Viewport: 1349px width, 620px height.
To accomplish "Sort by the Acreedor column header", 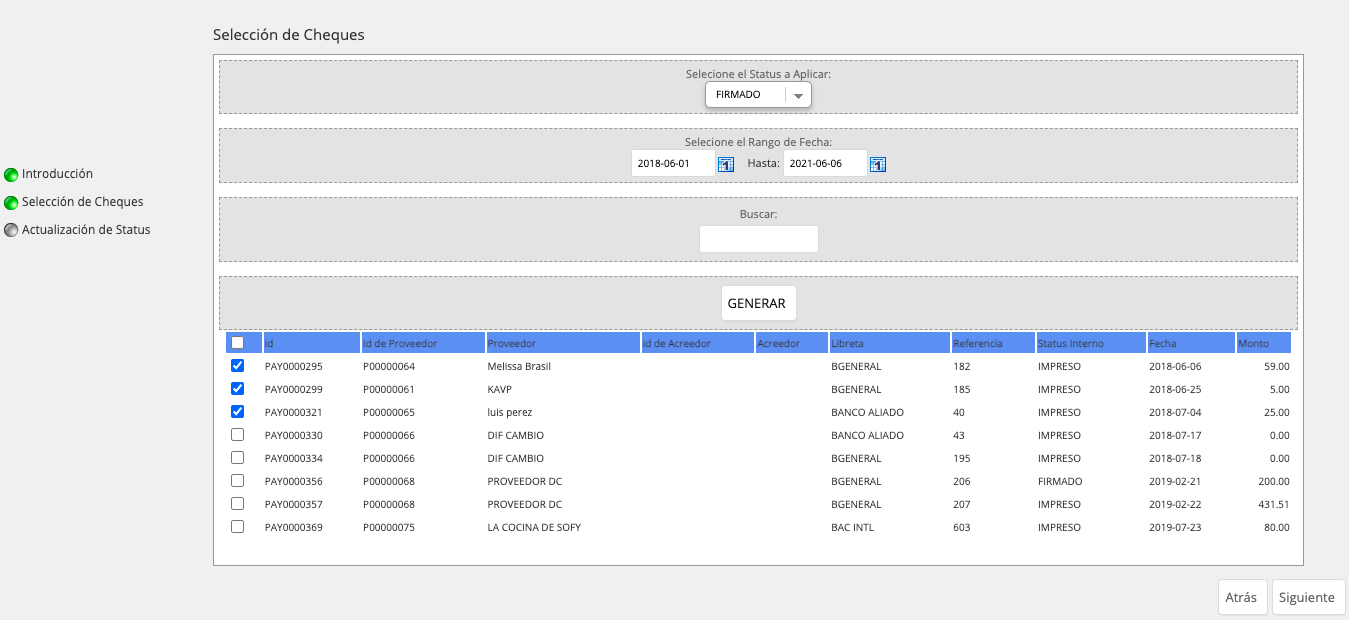I will (x=792, y=343).
